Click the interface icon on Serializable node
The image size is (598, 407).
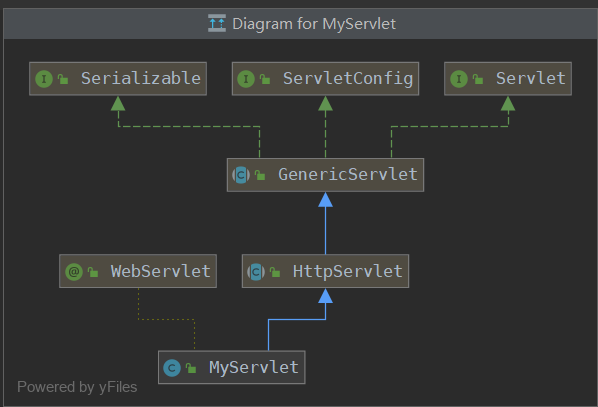(x=44, y=79)
